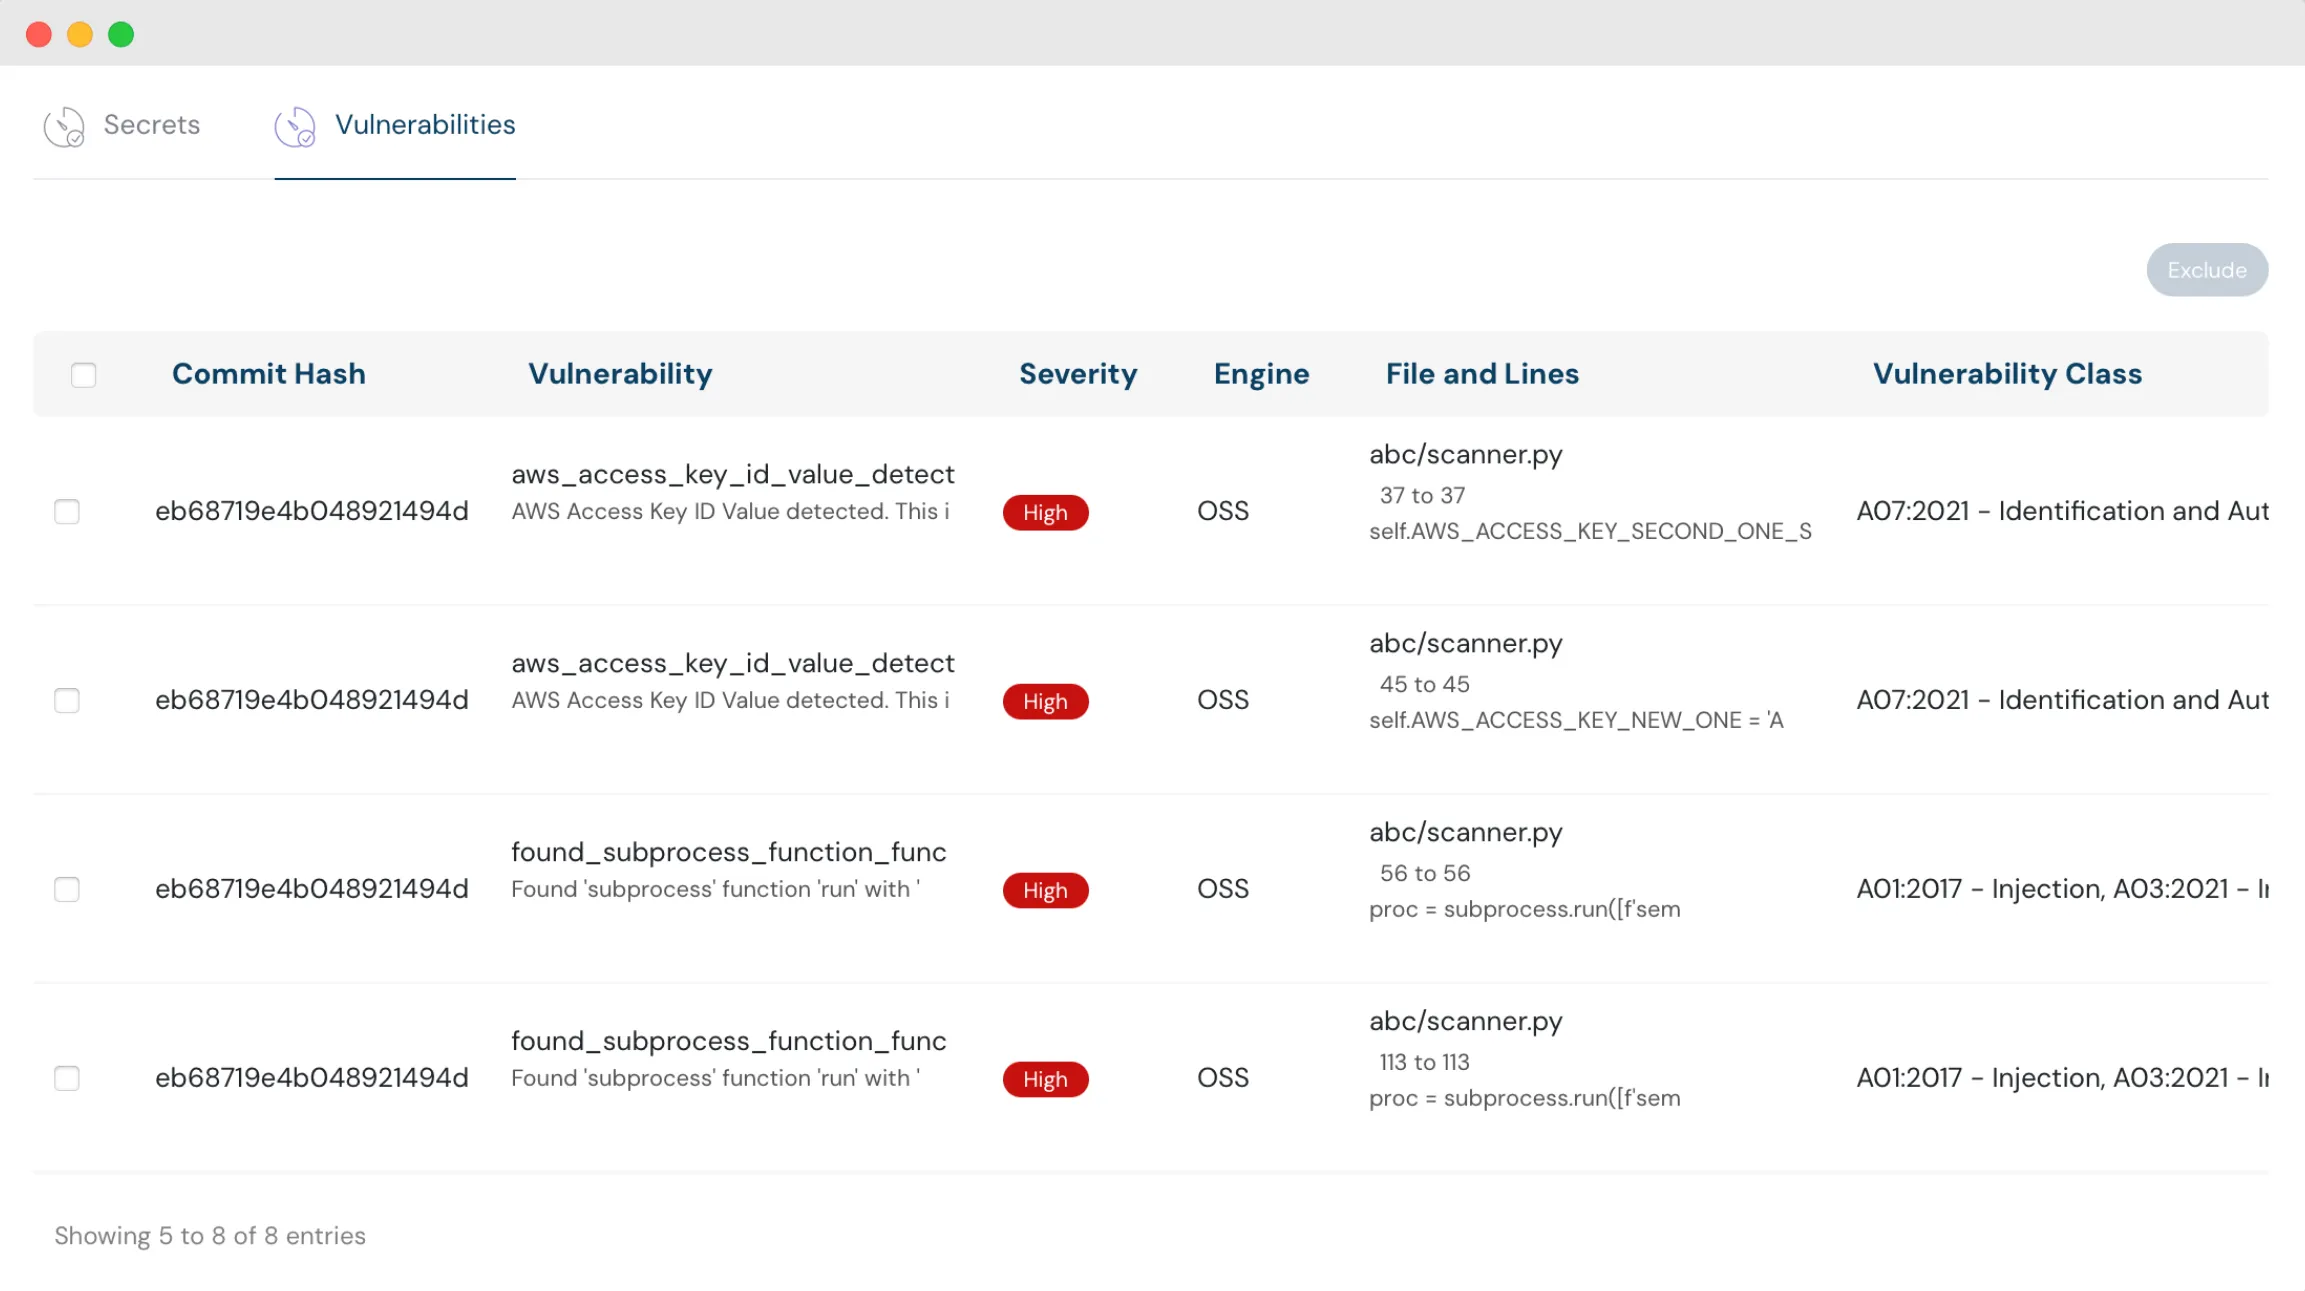
Task: Check the first aws_access_key_id_value_detect row
Action: coord(67,511)
